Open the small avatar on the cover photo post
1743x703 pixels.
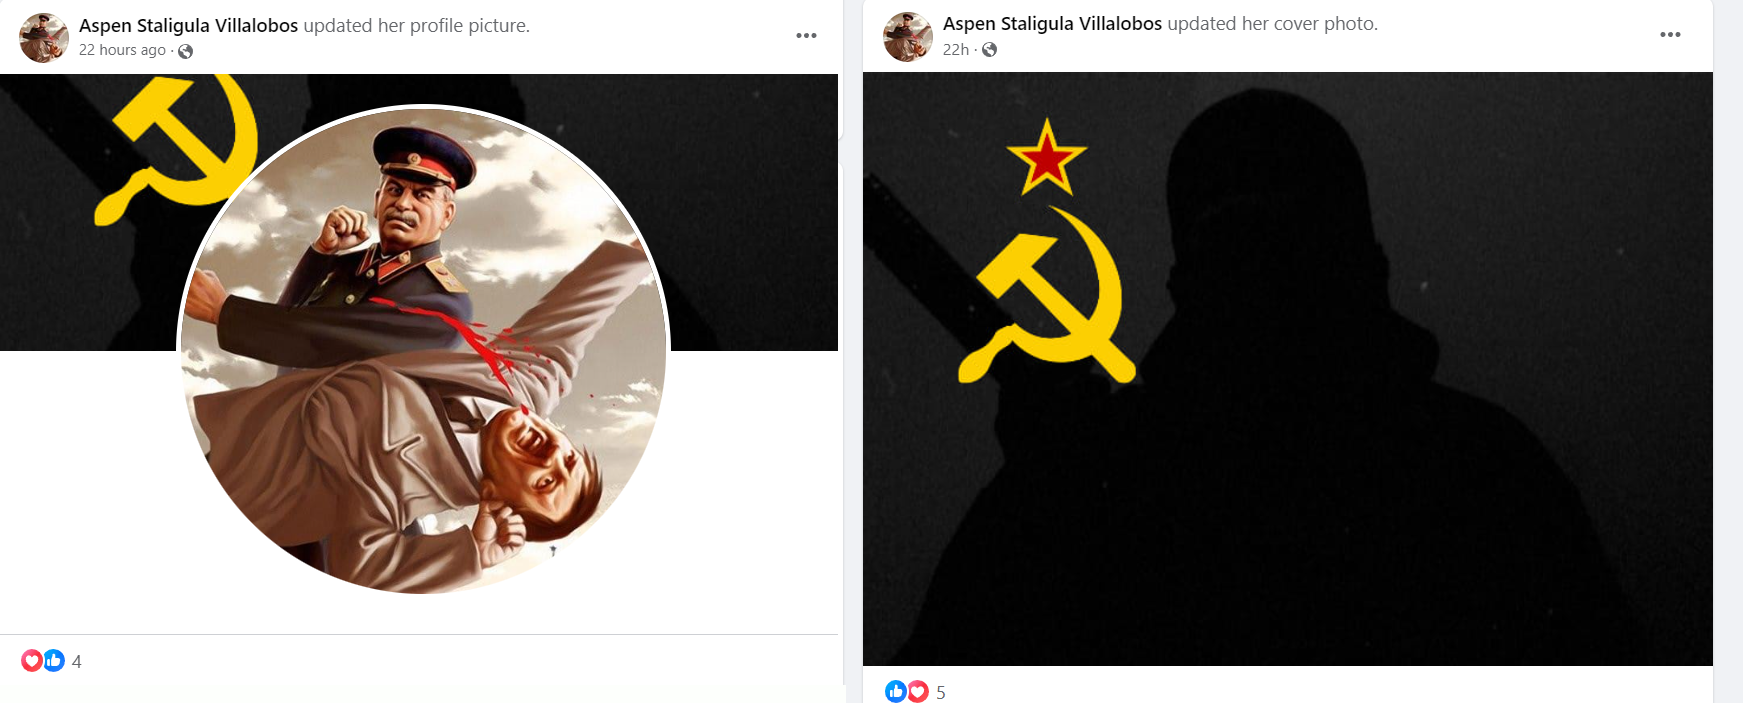908,37
